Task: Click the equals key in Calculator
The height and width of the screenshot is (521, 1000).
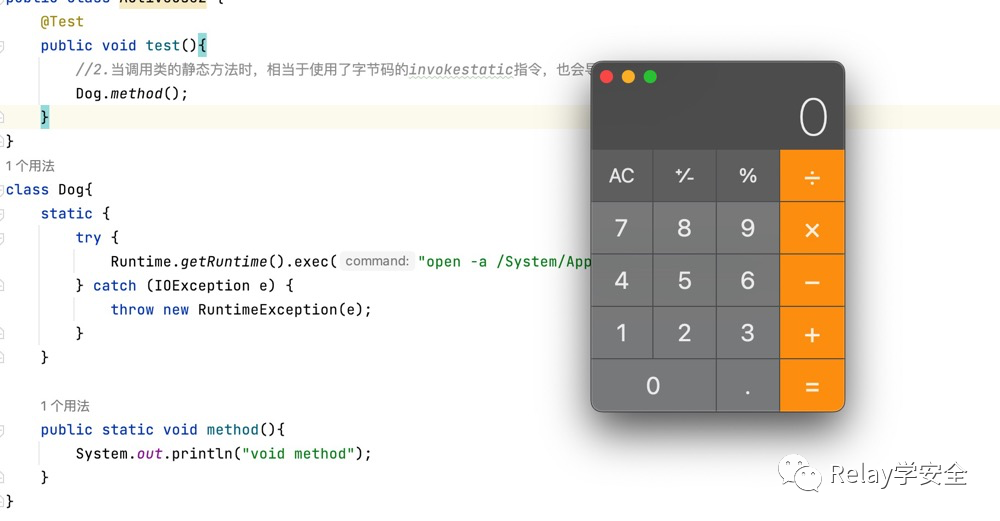Action: tap(812, 385)
